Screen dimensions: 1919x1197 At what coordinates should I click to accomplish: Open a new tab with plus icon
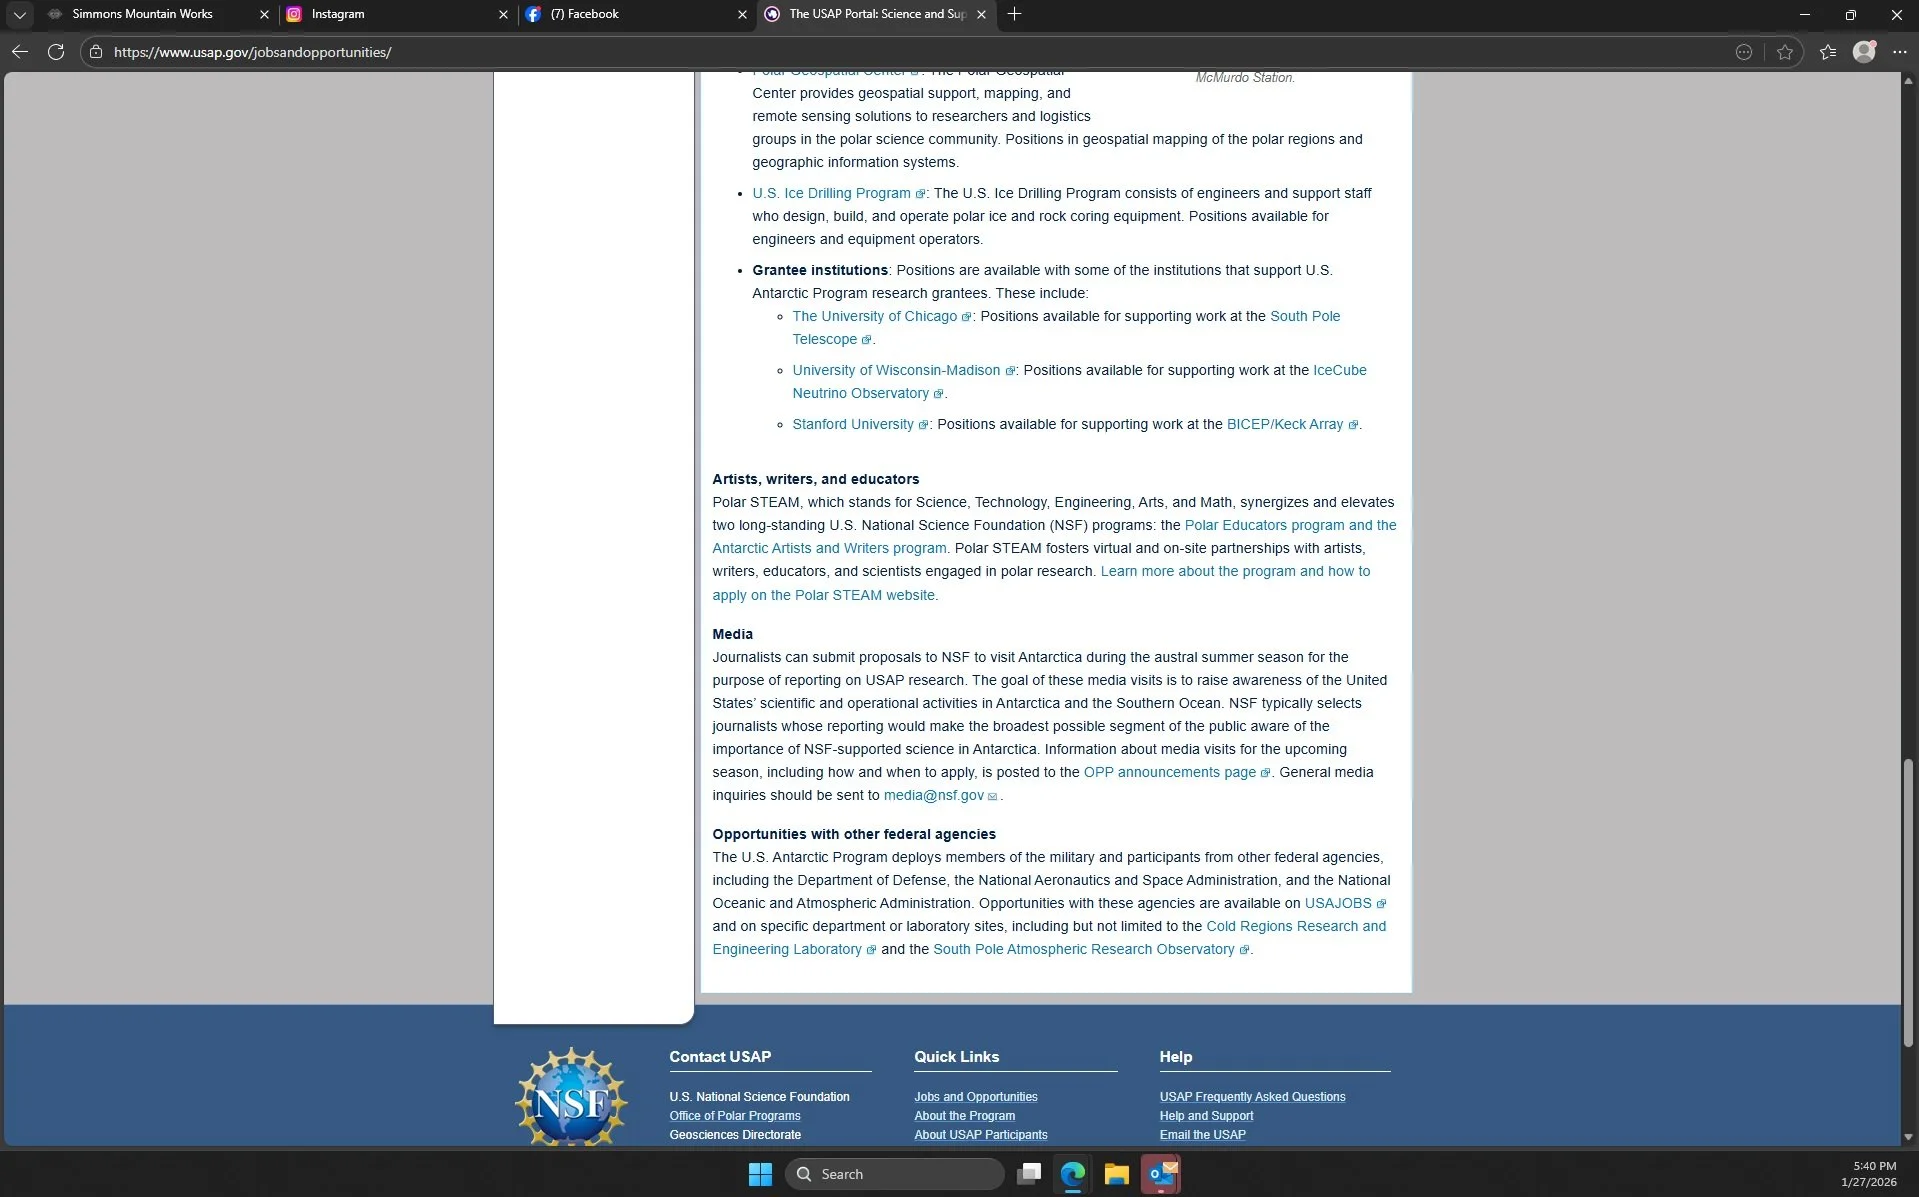tap(1014, 14)
